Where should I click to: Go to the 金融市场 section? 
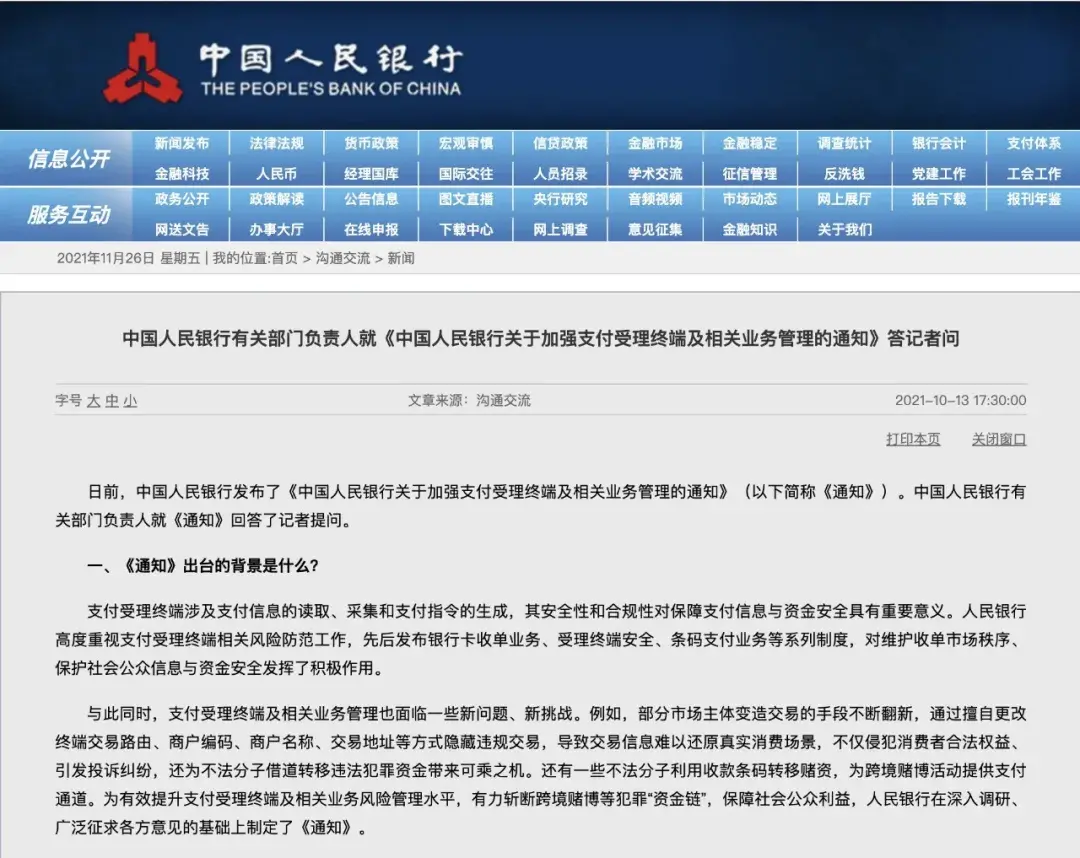(655, 143)
